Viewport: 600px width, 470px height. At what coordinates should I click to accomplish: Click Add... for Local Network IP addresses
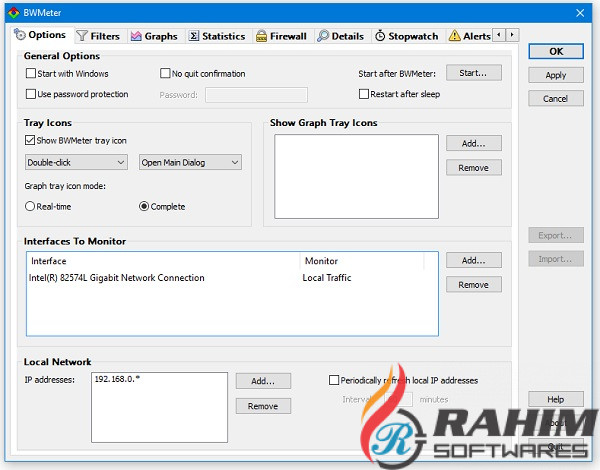tap(263, 381)
